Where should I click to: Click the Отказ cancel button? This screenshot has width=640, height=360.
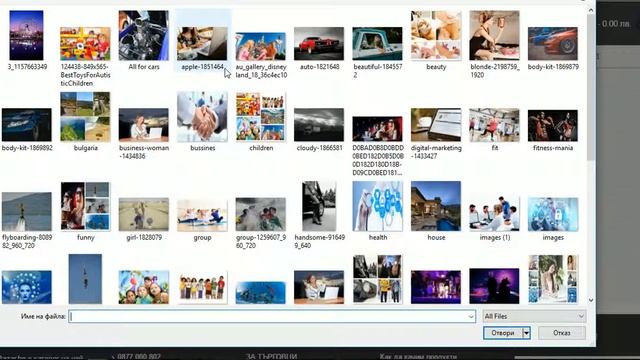tap(562, 333)
